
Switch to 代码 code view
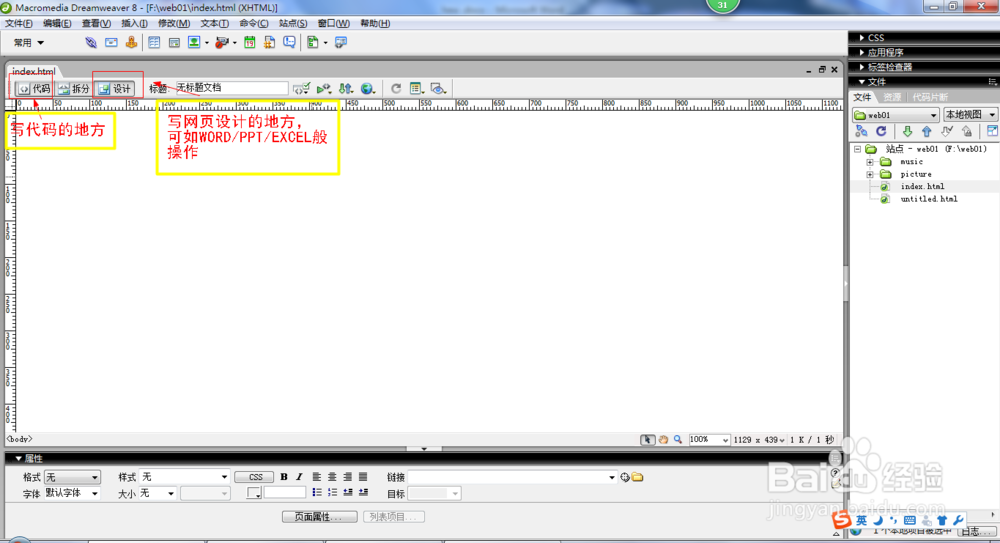(35, 89)
